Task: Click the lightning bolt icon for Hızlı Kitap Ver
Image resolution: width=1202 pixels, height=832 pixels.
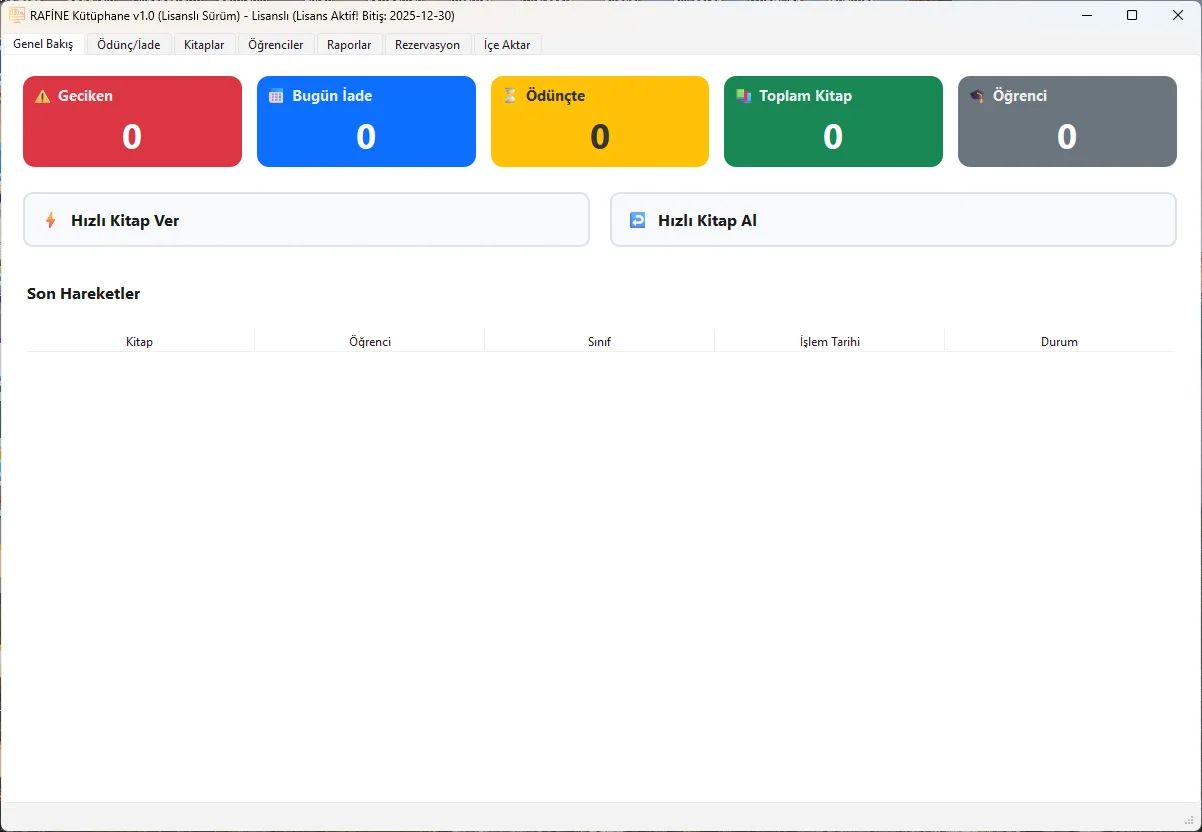Action: point(51,220)
